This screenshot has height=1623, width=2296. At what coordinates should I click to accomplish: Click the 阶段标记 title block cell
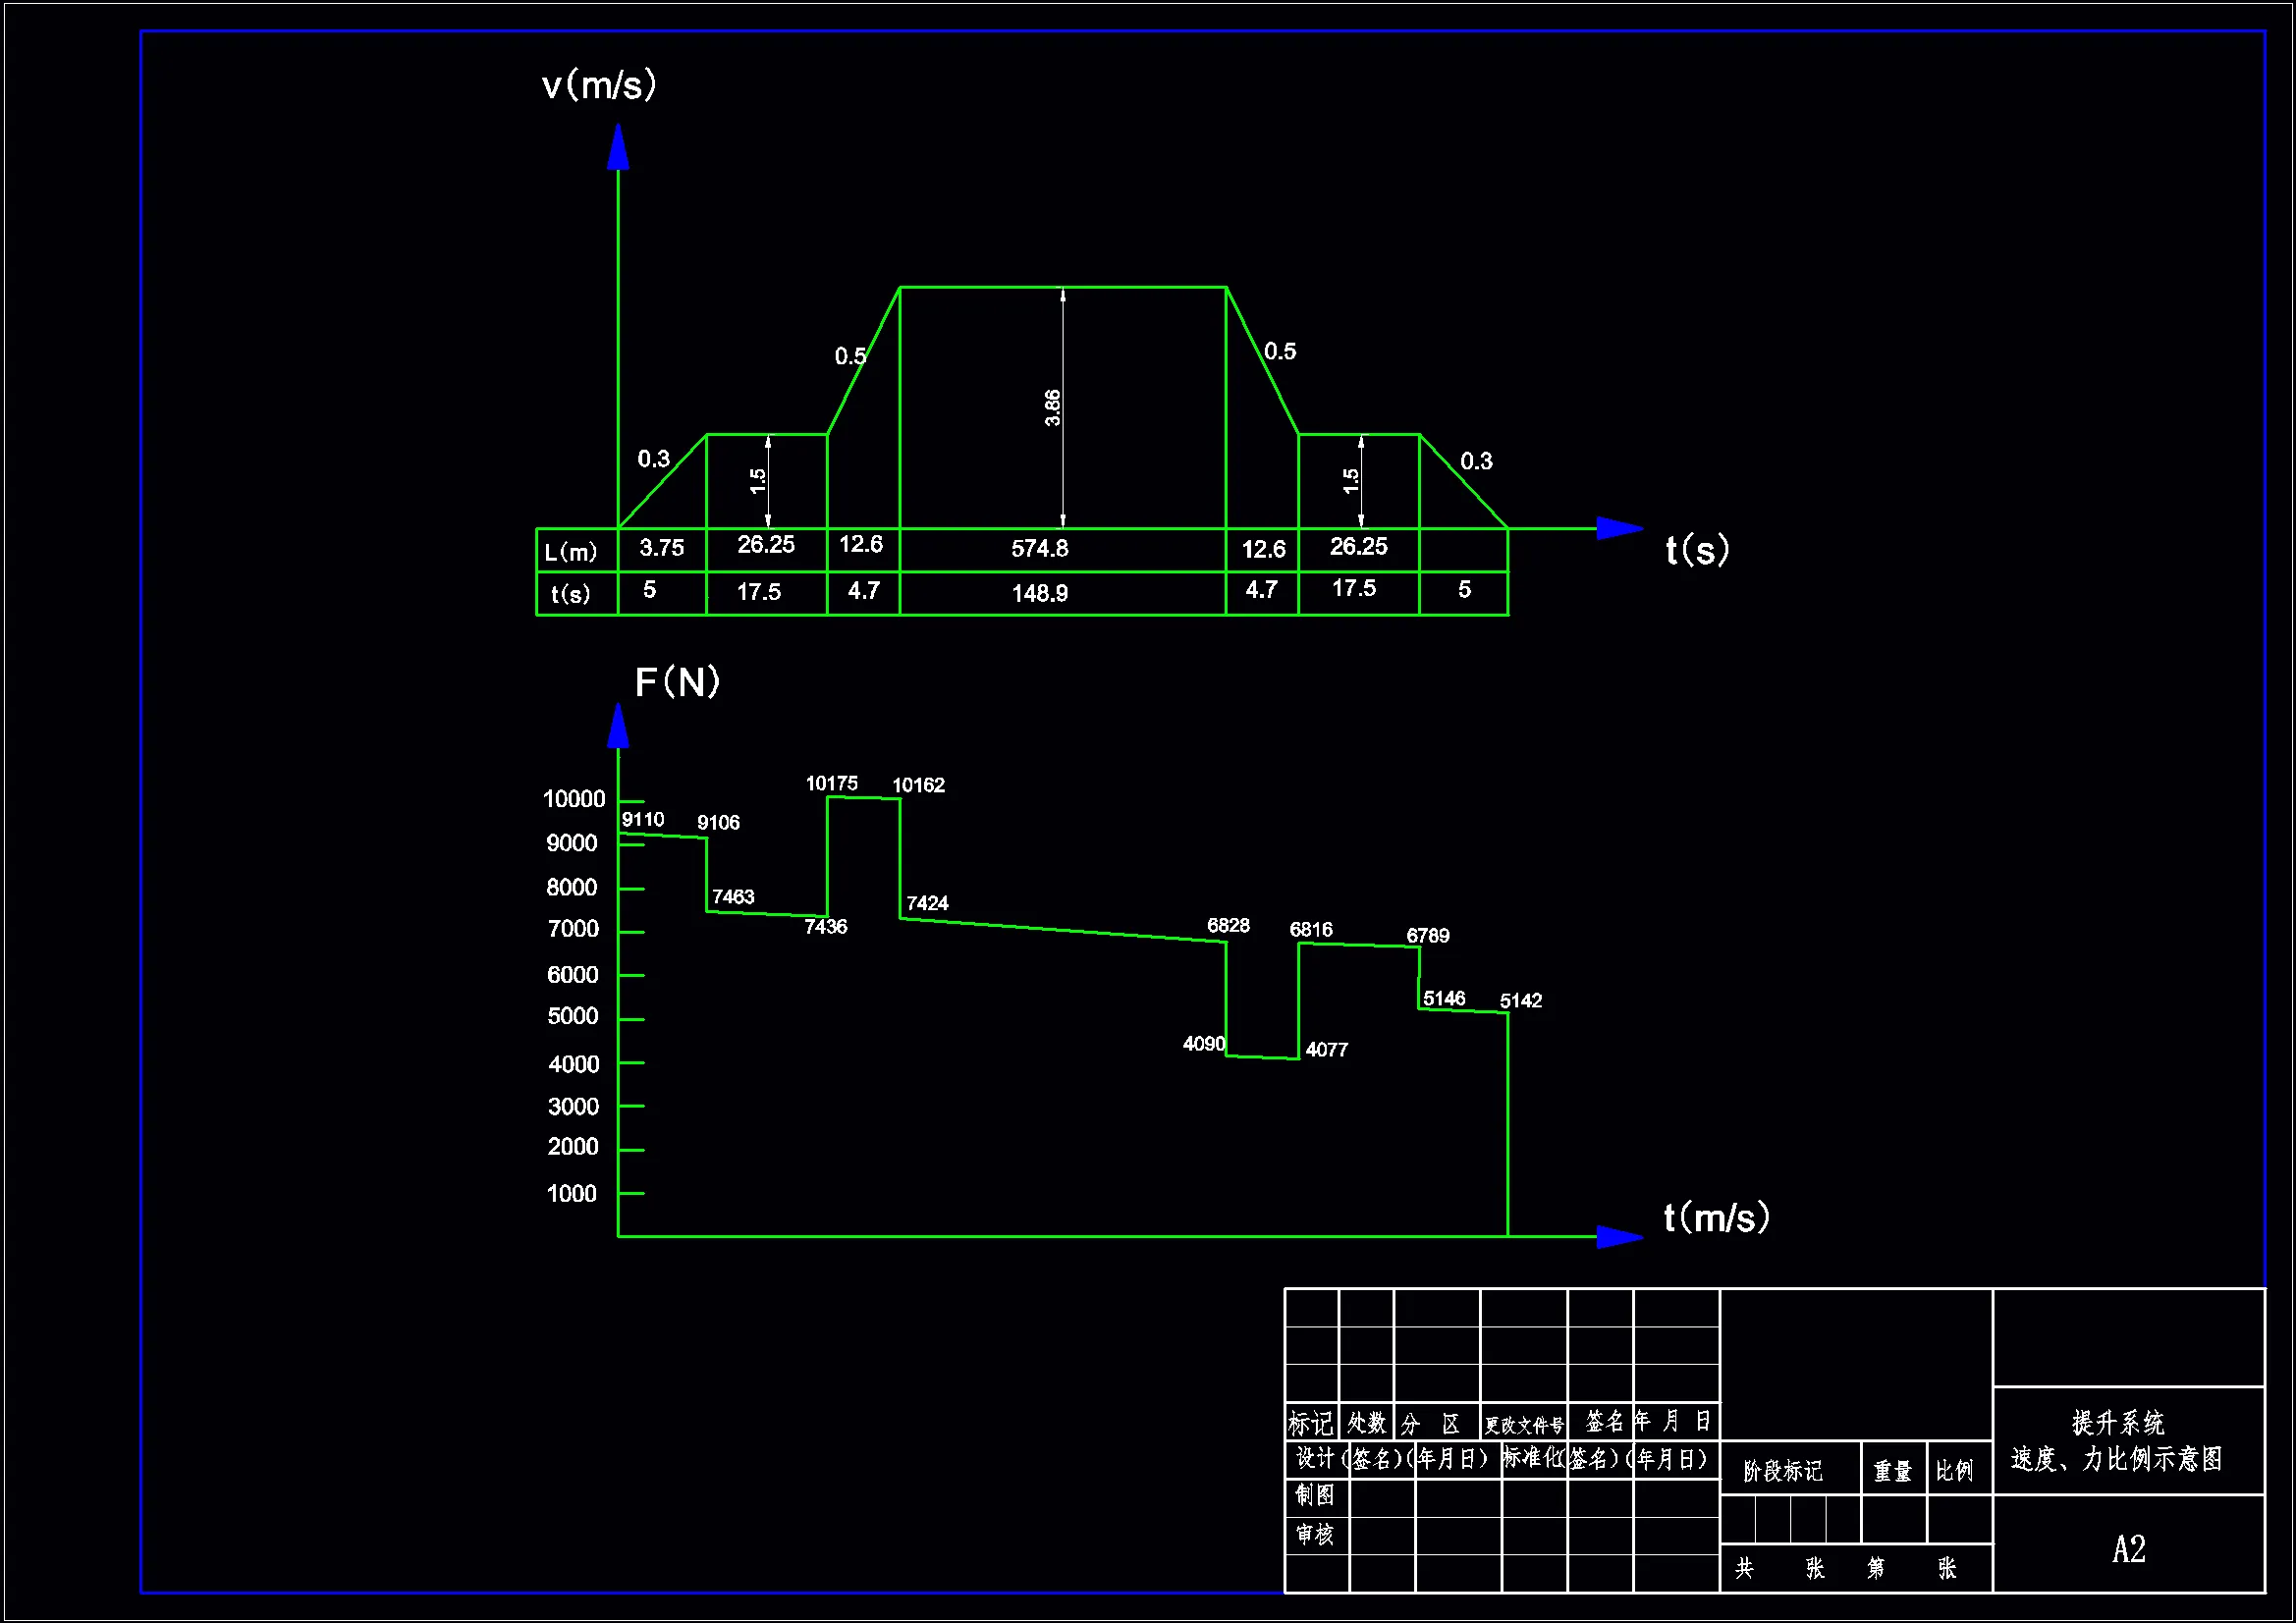click(x=1783, y=1470)
